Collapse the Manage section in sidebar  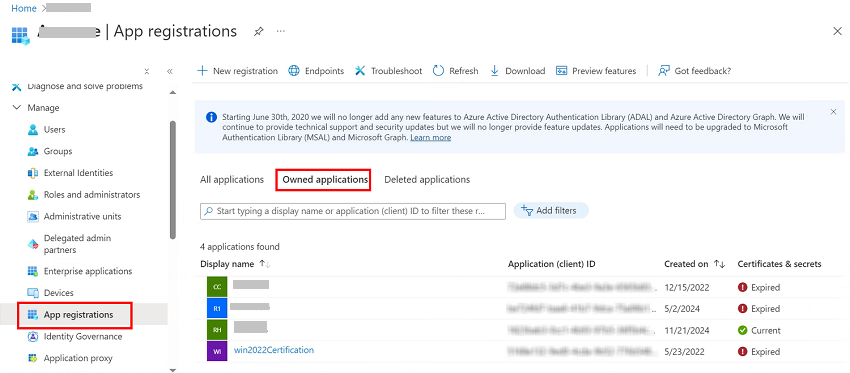(16, 108)
